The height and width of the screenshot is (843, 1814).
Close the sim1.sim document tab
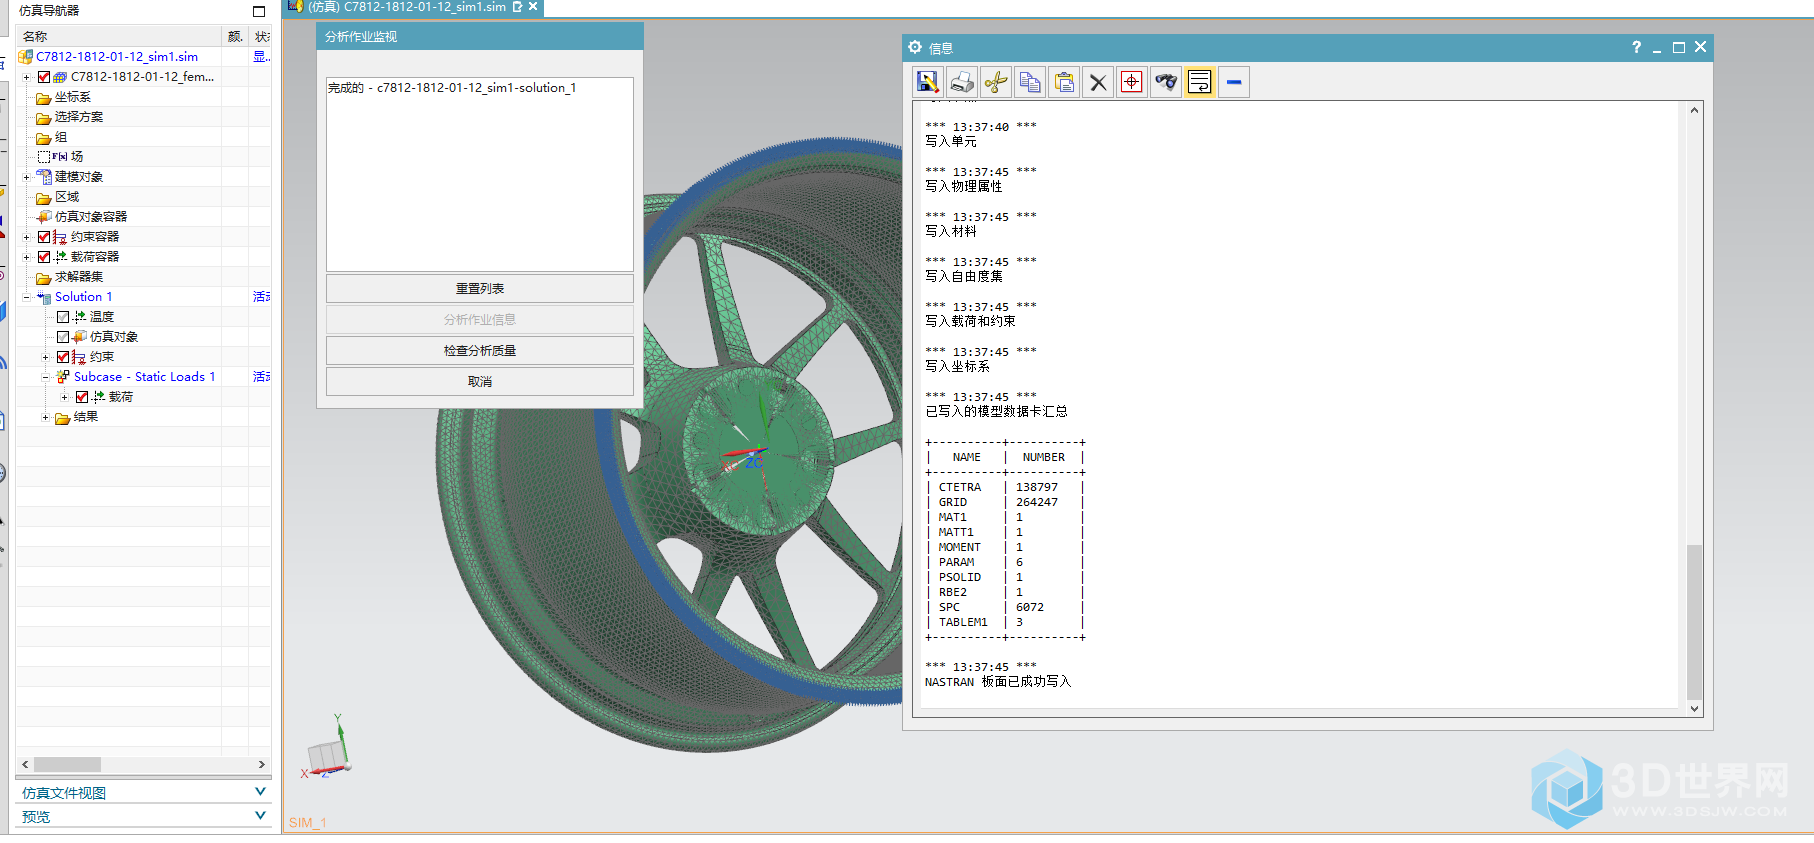point(533,6)
